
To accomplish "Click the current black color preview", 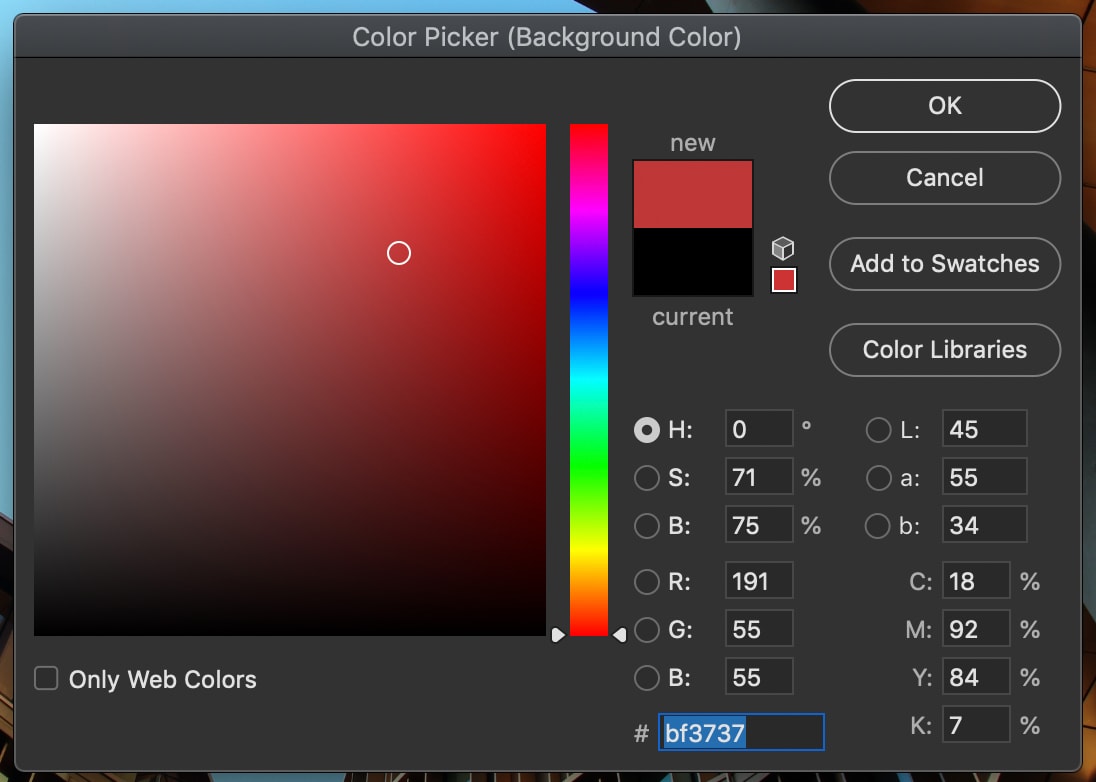I will [x=693, y=262].
